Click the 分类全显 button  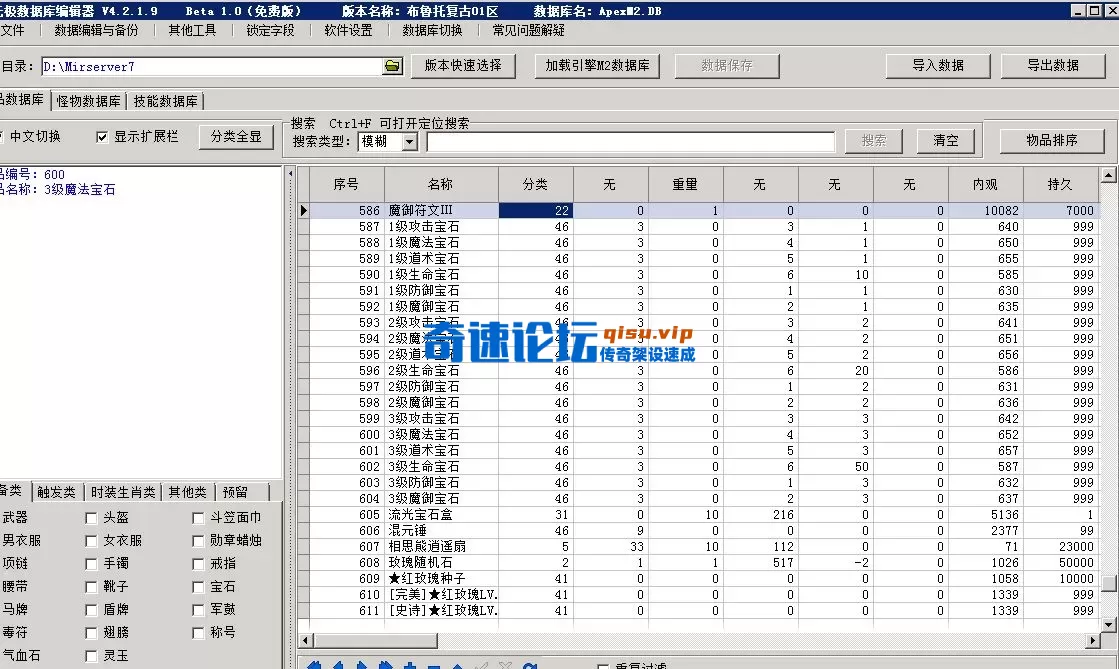click(236, 137)
